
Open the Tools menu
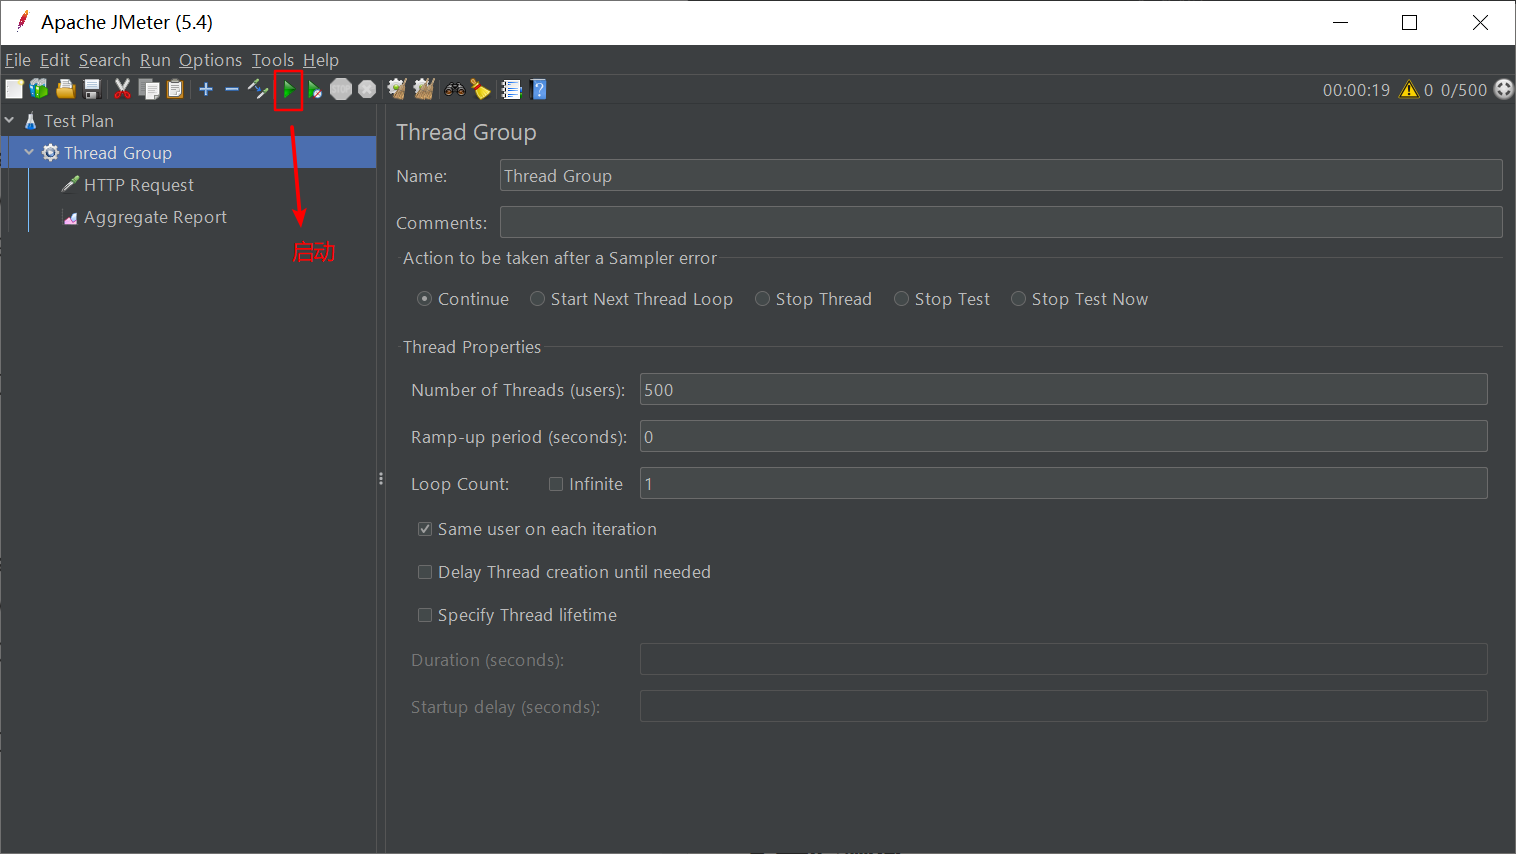(273, 60)
